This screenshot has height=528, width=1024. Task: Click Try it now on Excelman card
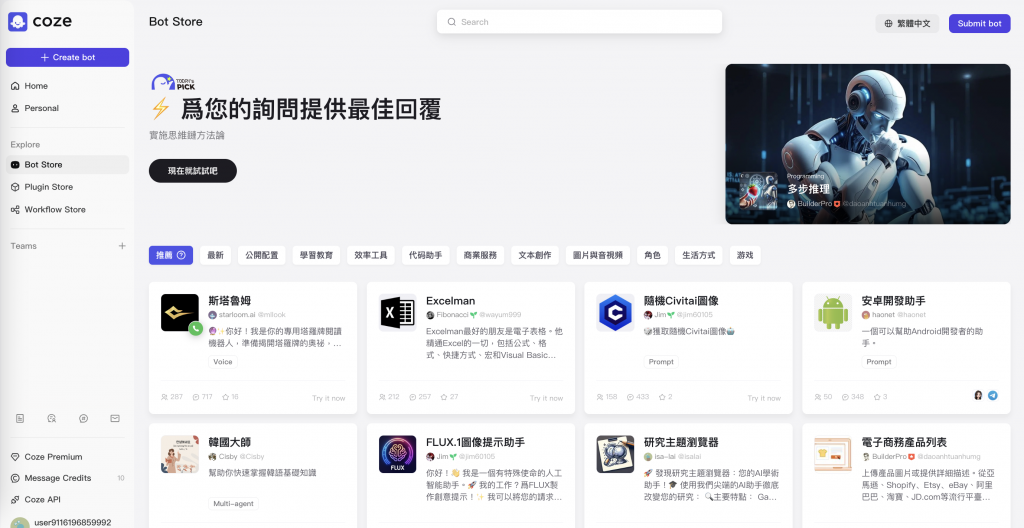pyautogui.click(x=547, y=398)
